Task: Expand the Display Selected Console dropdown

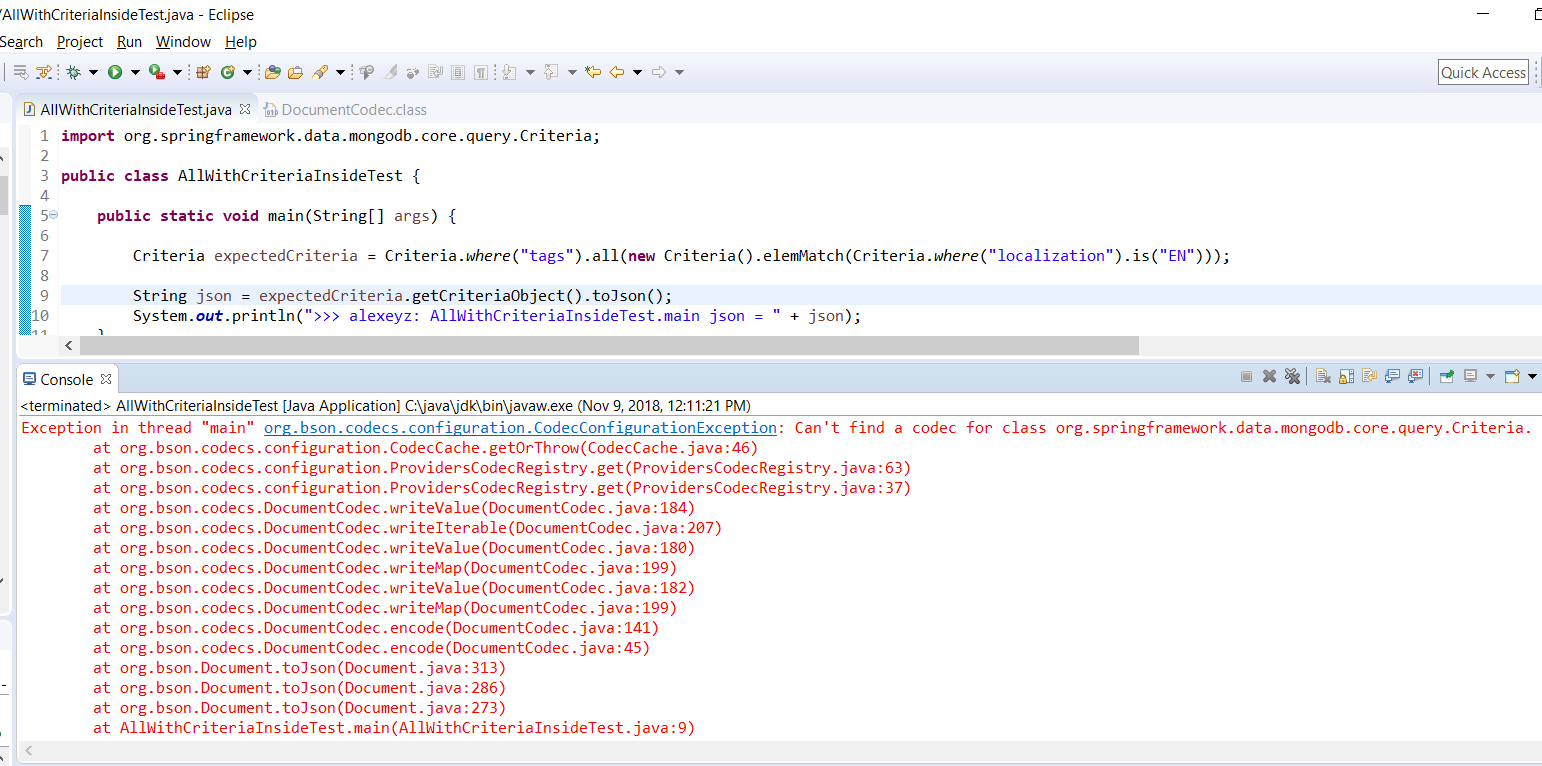Action: pyautogui.click(x=1490, y=375)
